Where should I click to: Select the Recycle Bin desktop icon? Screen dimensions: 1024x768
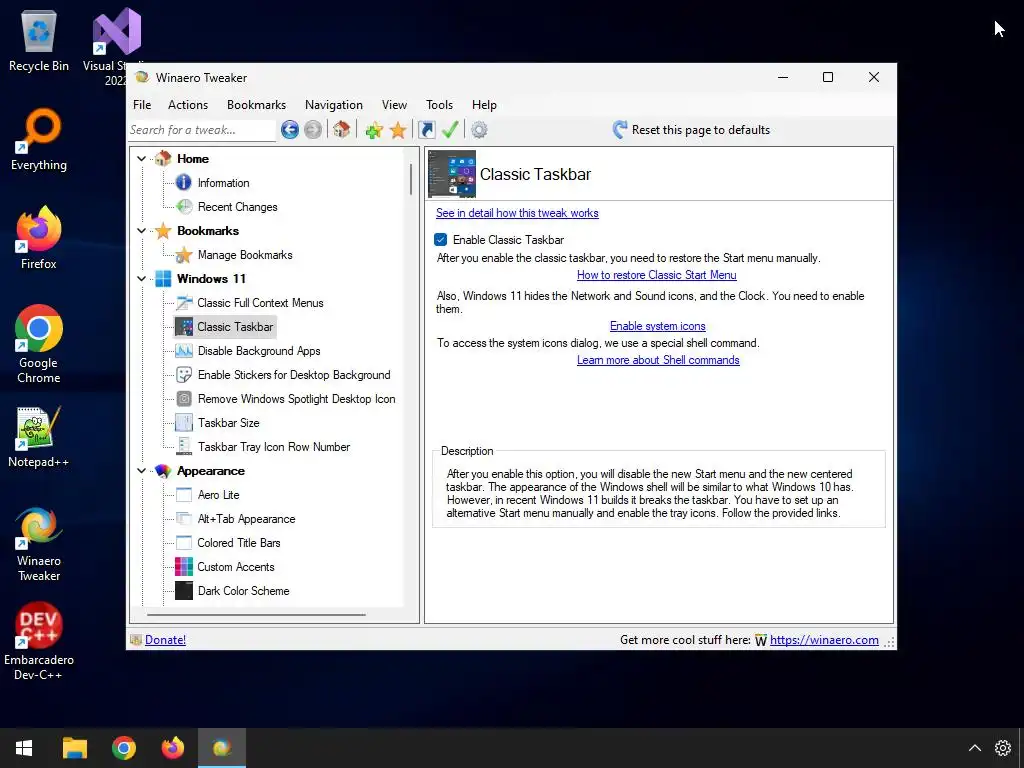click(39, 40)
